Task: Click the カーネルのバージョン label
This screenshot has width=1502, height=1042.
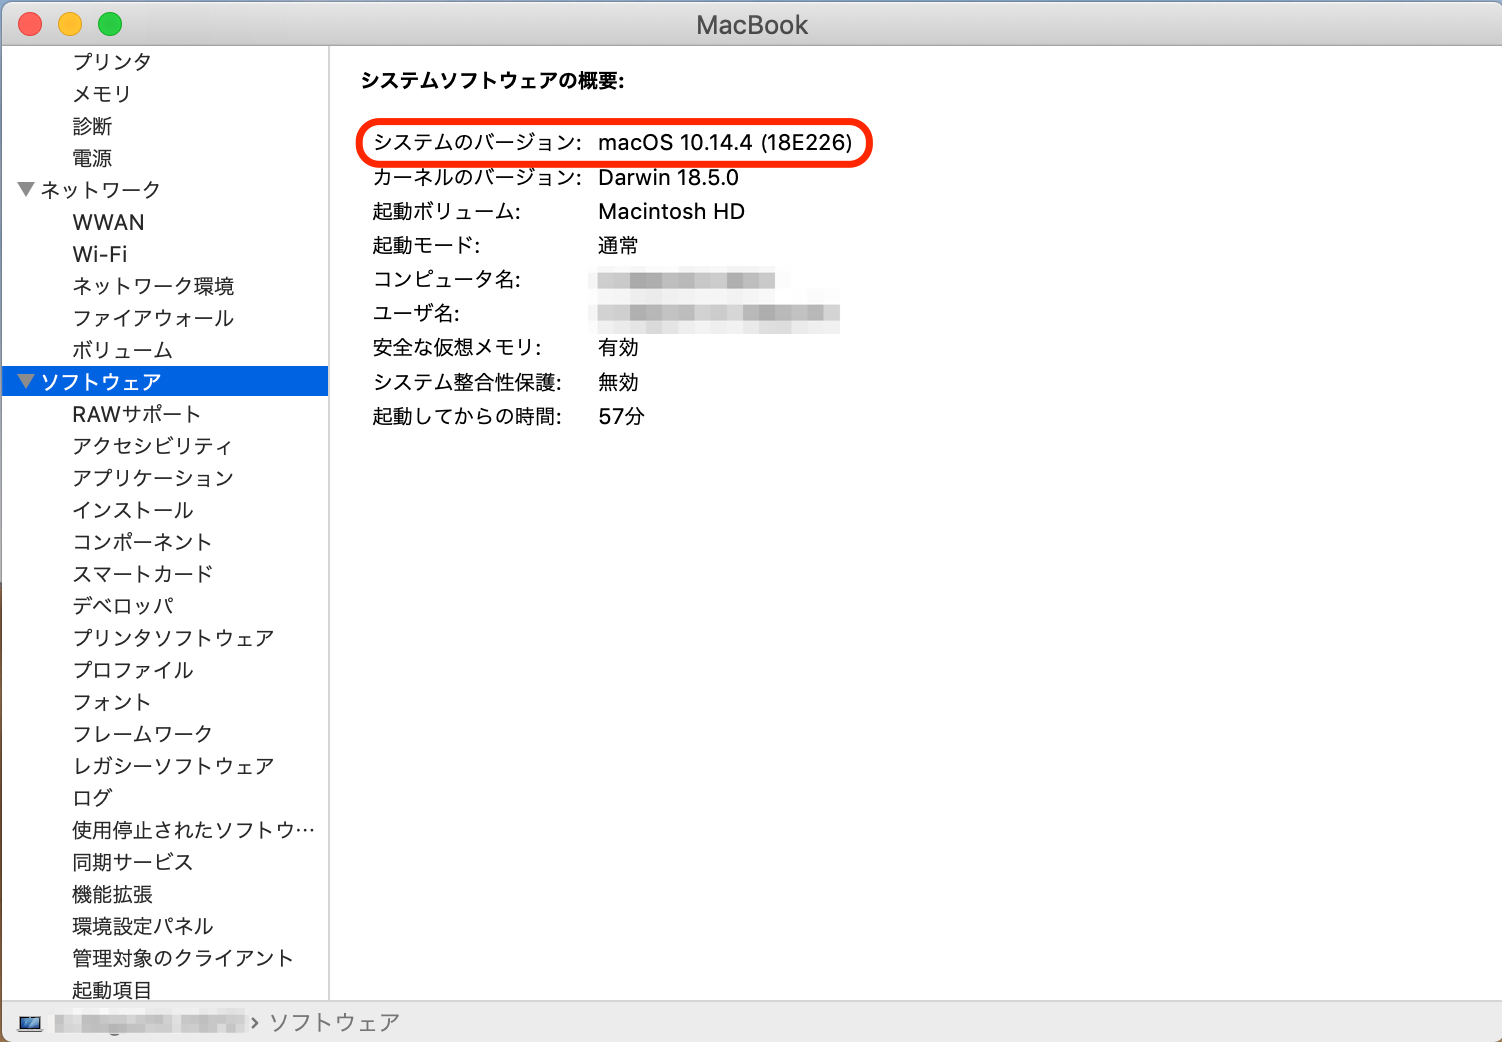Action: pos(477,177)
